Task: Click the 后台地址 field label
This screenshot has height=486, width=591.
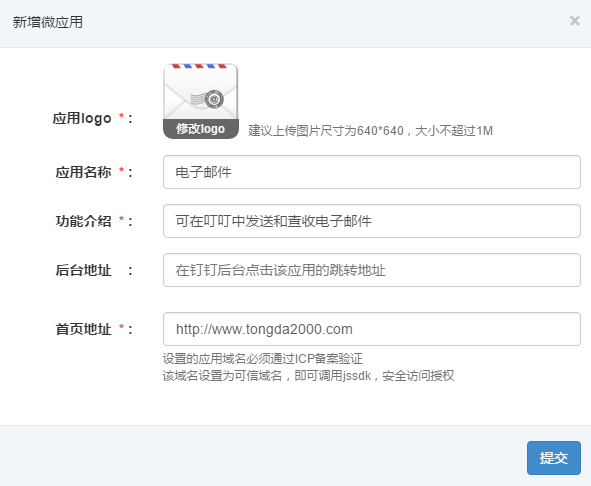Action: coord(83,270)
